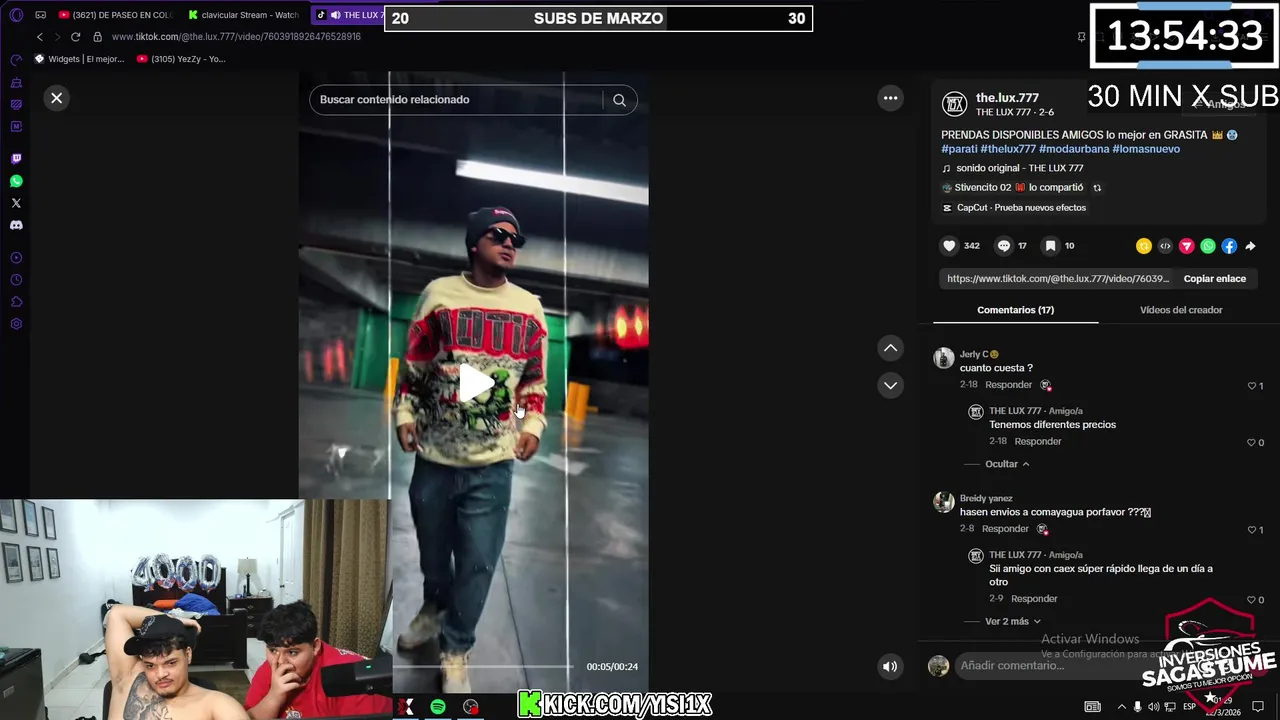
Task: Open 'sonido original - THE LUX 777' sound
Action: tap(1019, 168)
